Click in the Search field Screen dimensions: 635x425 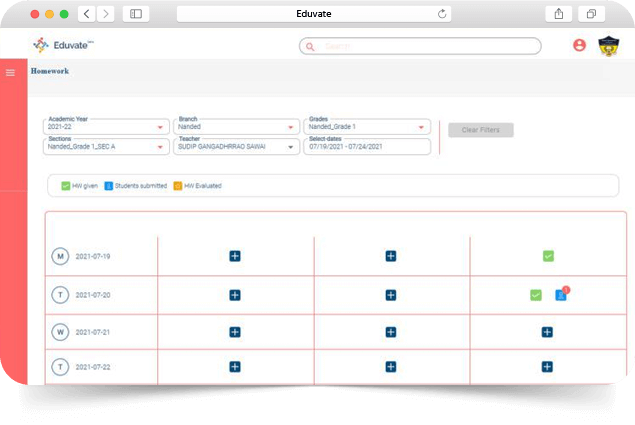(420, 46)
